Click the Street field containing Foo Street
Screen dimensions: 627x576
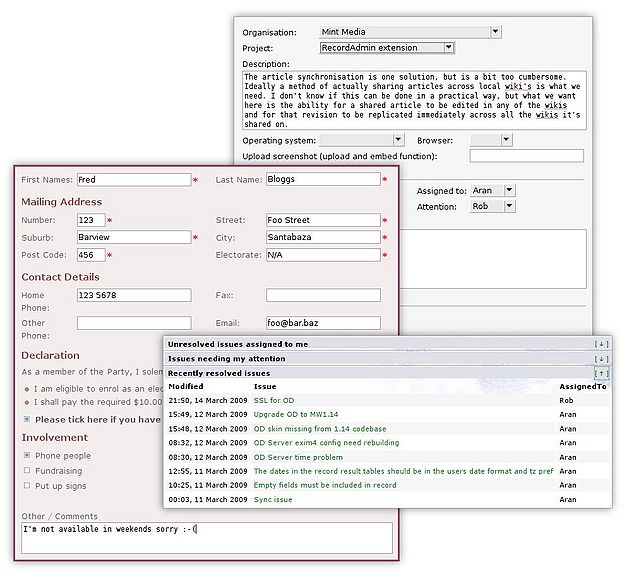point(323,220)
